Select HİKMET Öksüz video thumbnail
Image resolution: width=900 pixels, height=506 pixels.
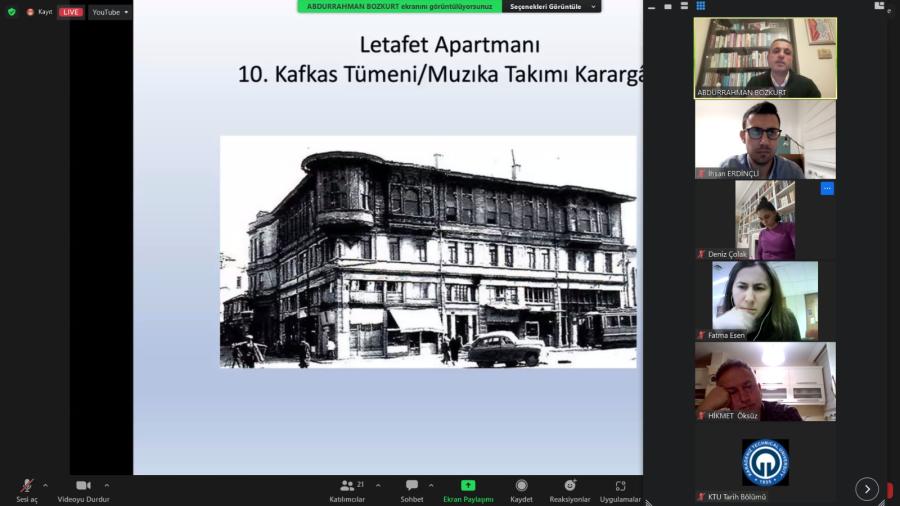pyautogui.click(x=765, y=382)
